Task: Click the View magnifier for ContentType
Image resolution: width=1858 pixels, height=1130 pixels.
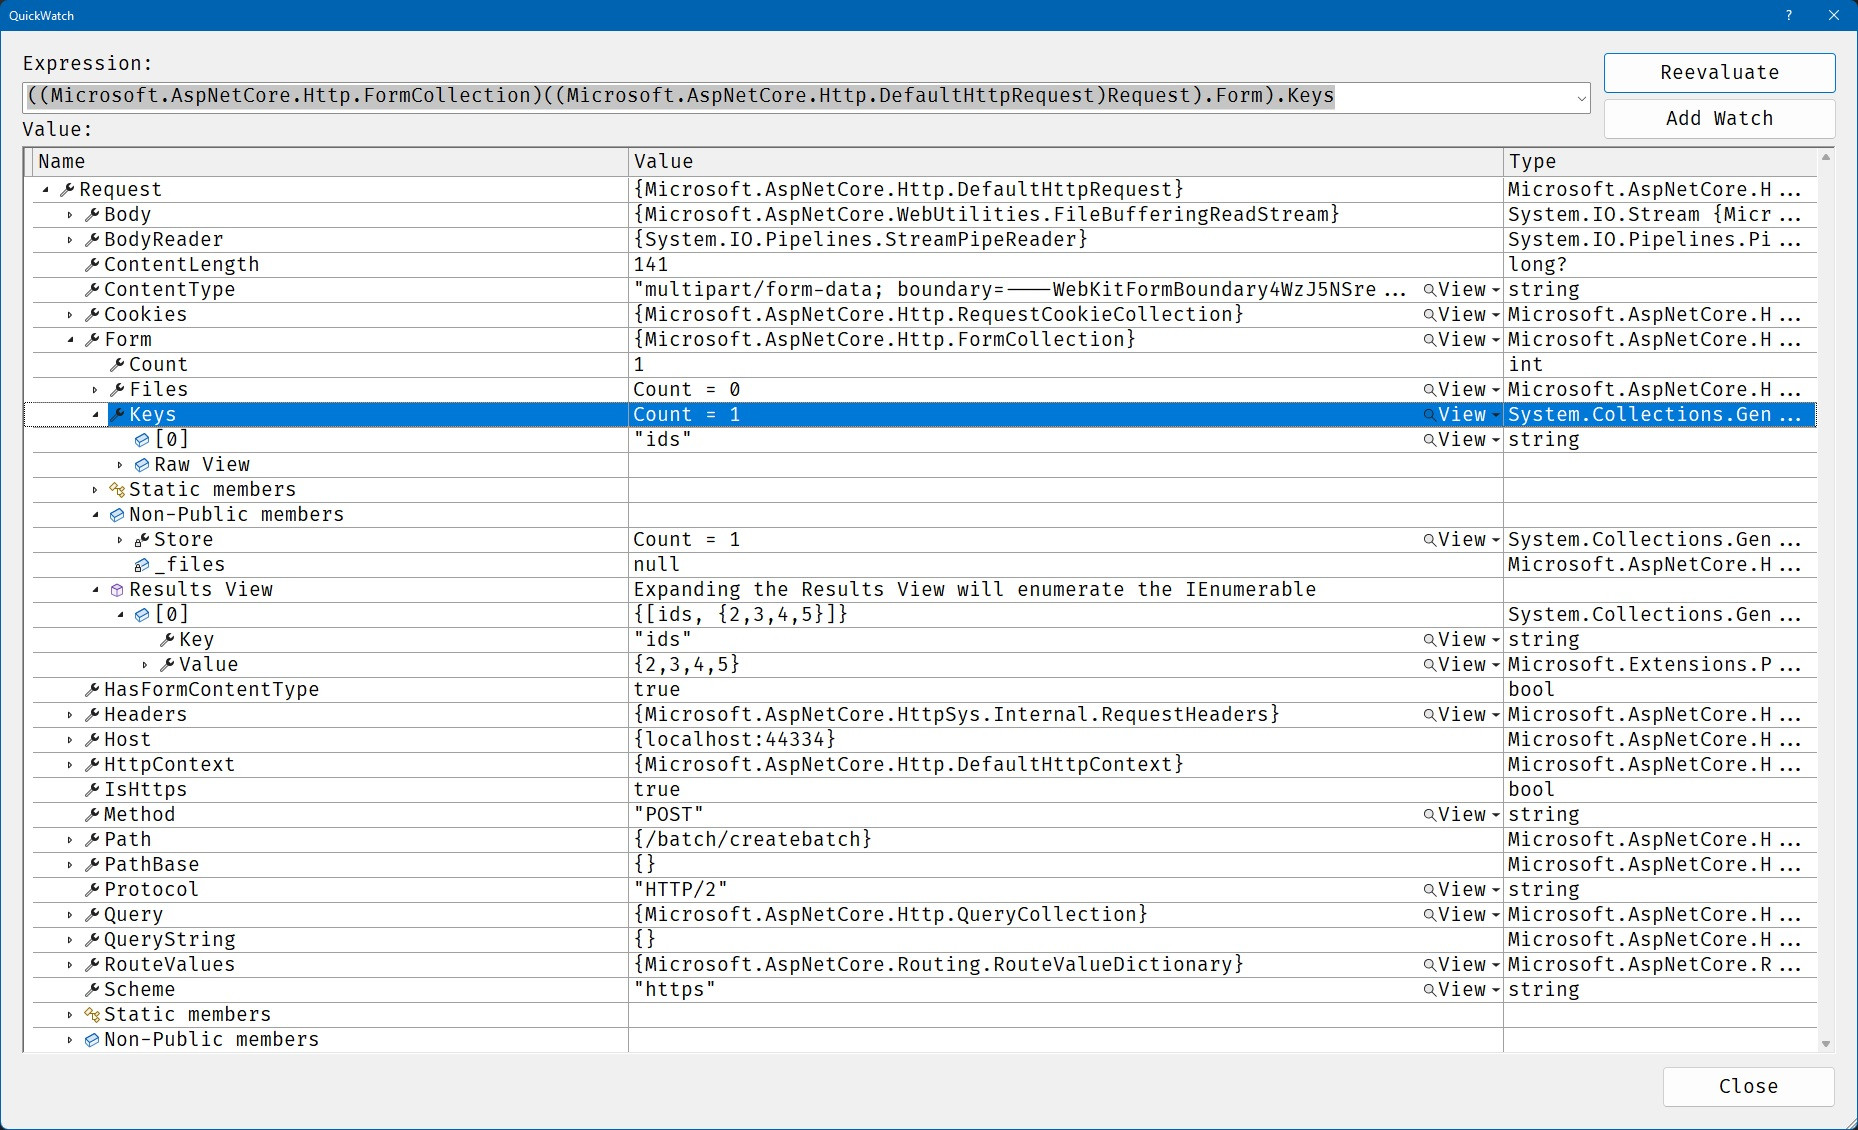Action: tap(1429, 290)
